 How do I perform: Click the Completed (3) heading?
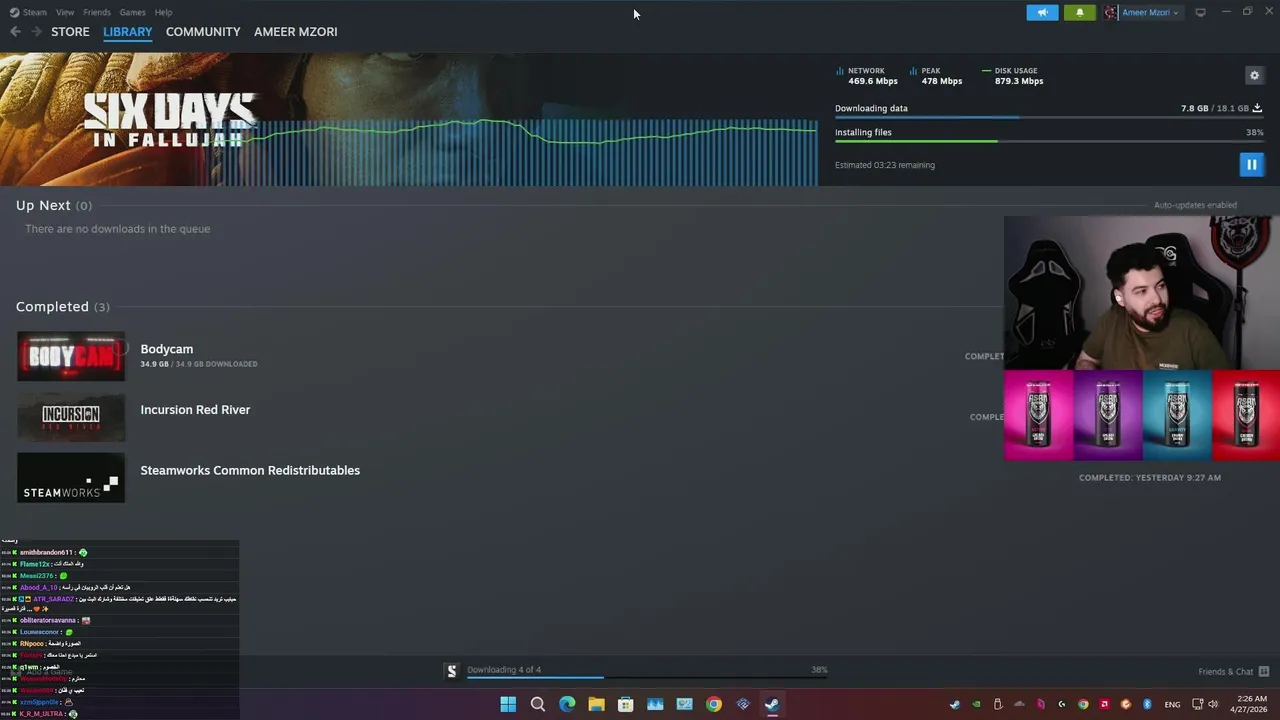point(63,307)
